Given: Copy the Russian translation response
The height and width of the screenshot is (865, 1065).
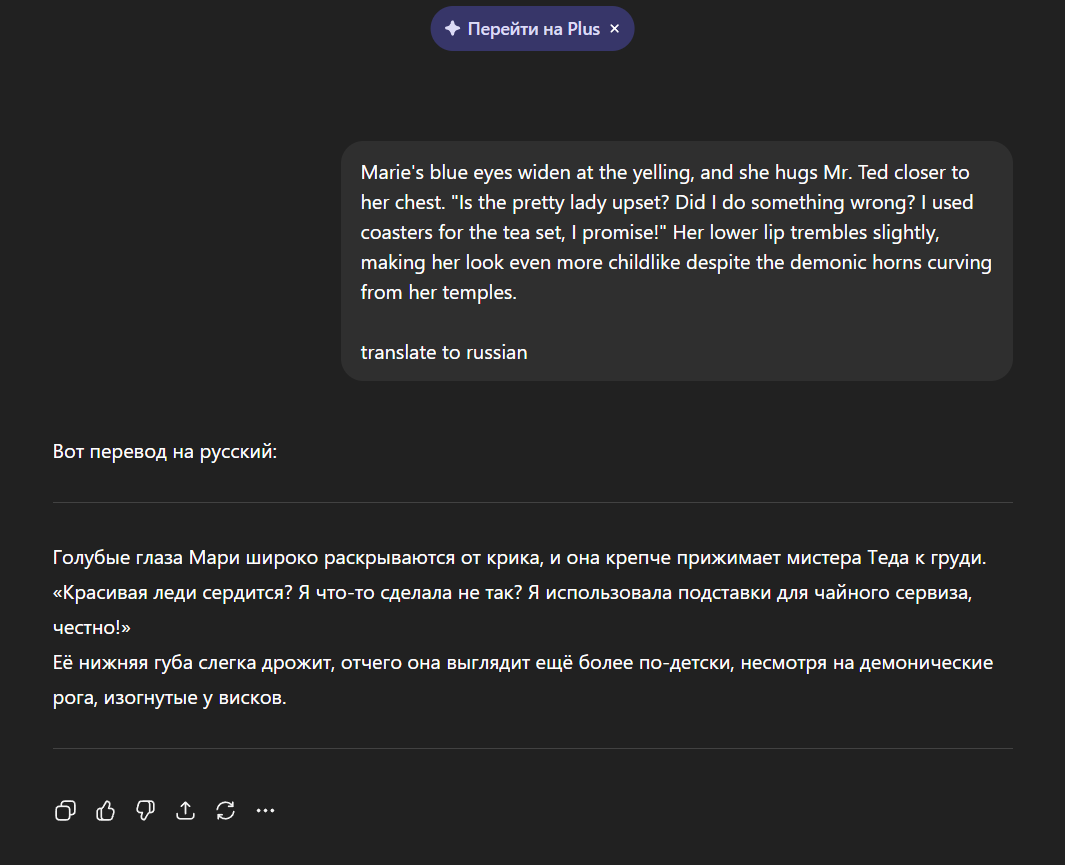Looking at the screenshot, I should point(65,810).
